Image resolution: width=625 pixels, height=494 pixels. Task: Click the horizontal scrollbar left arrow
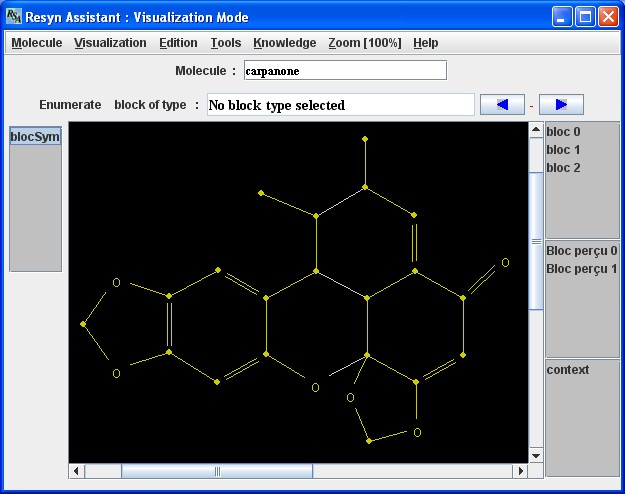(x=76, y=471)
